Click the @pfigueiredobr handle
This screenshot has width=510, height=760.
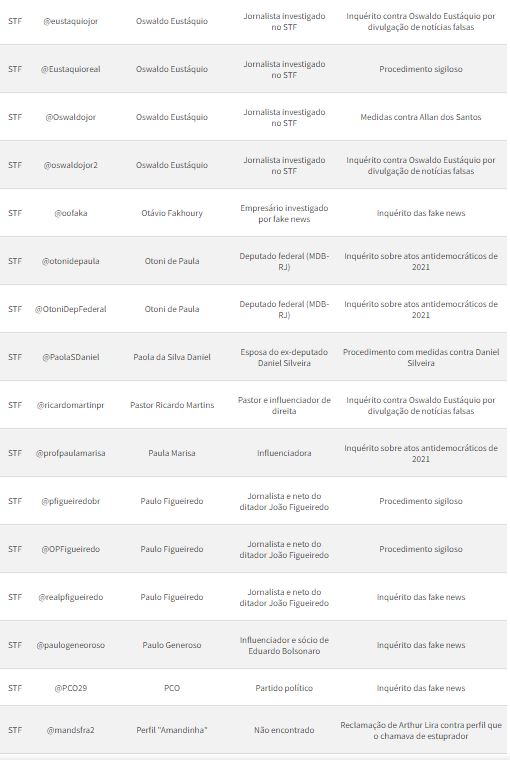[71, 501]
